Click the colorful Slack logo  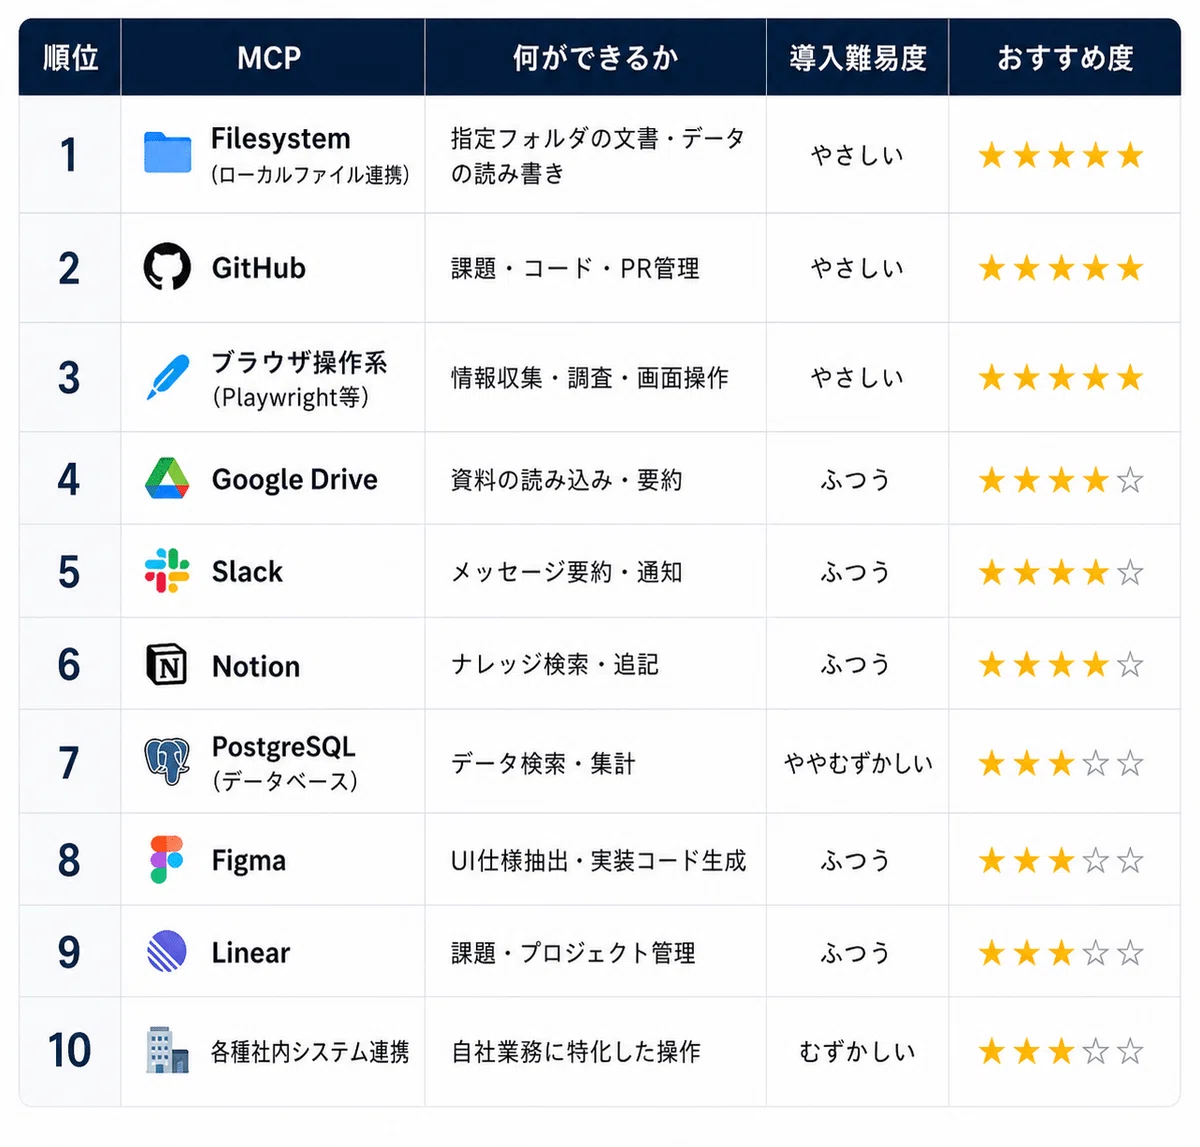[x=167, y=571]
